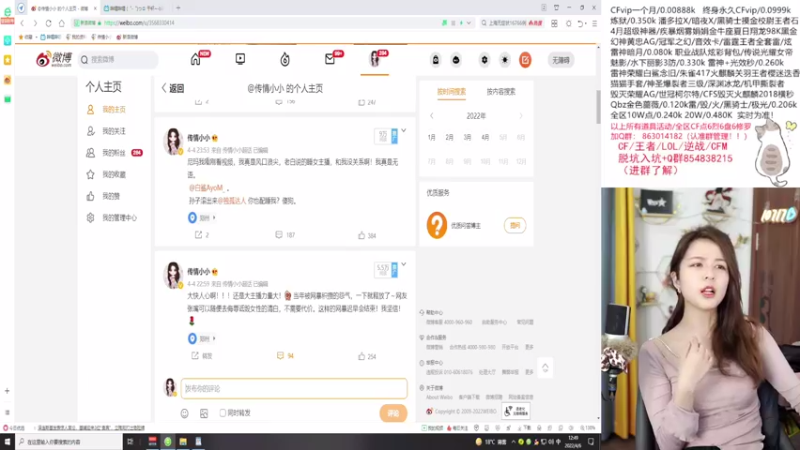Click the browser home button
800x450 pixels.
pos(62,23)
